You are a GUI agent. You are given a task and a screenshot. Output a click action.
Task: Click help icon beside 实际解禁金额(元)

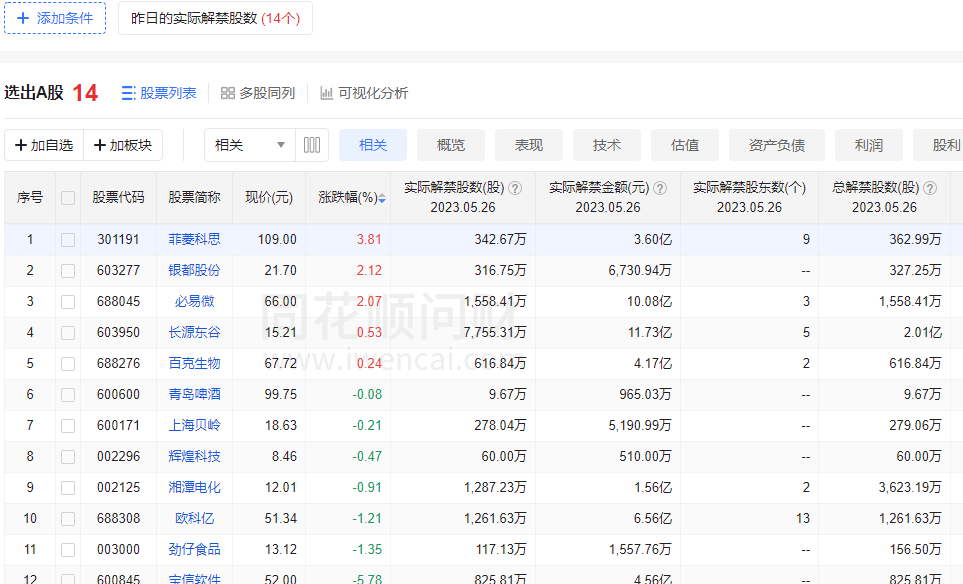[660, 188]
